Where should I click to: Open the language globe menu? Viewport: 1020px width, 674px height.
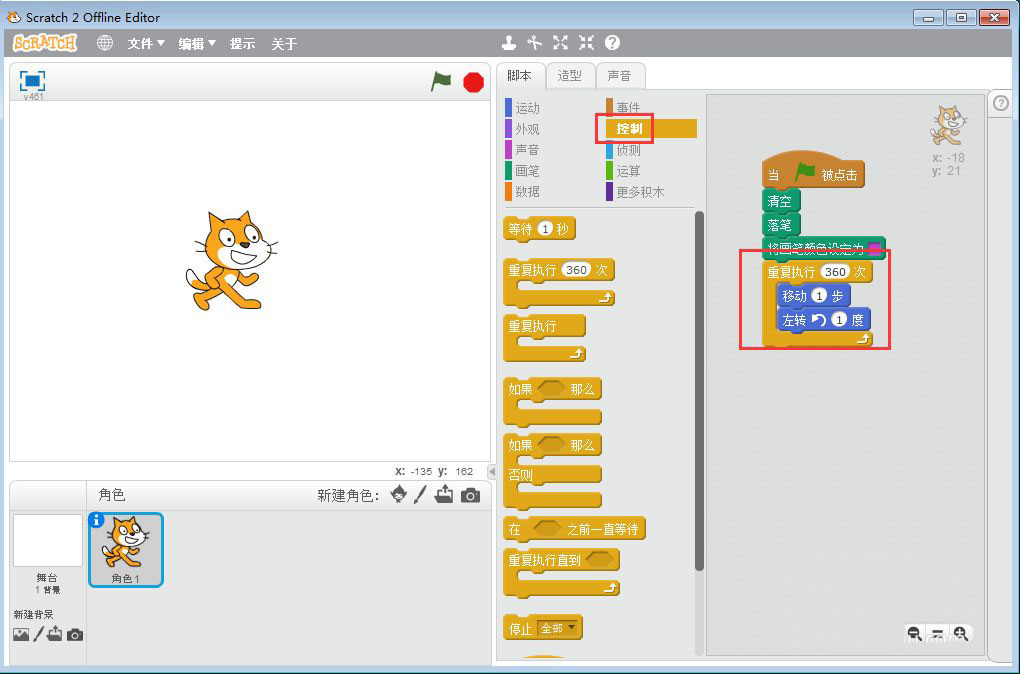coord(105,43)
